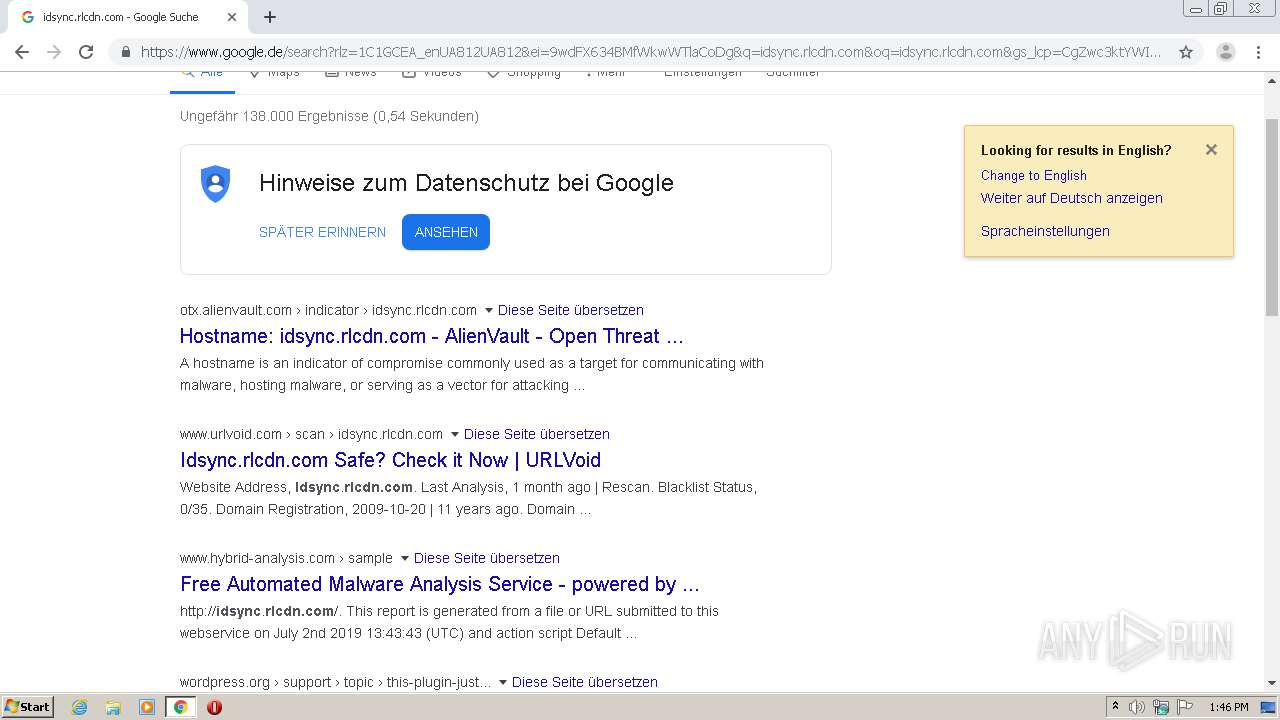This screenshot has width=1280, height=720.
Task: Click the www.hybrid-analysis.com breadcrumb URL
Action: [x=286, y=558]
